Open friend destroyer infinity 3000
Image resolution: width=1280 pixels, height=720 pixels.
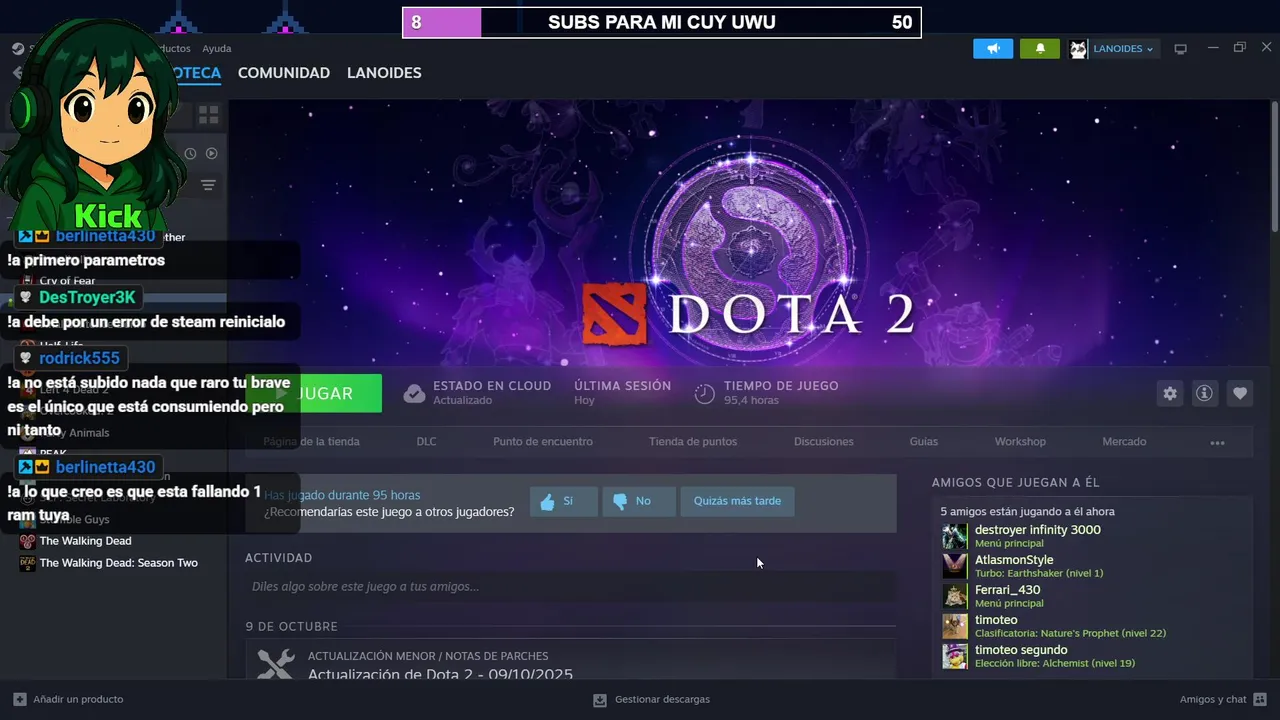tap(1038, 530)
